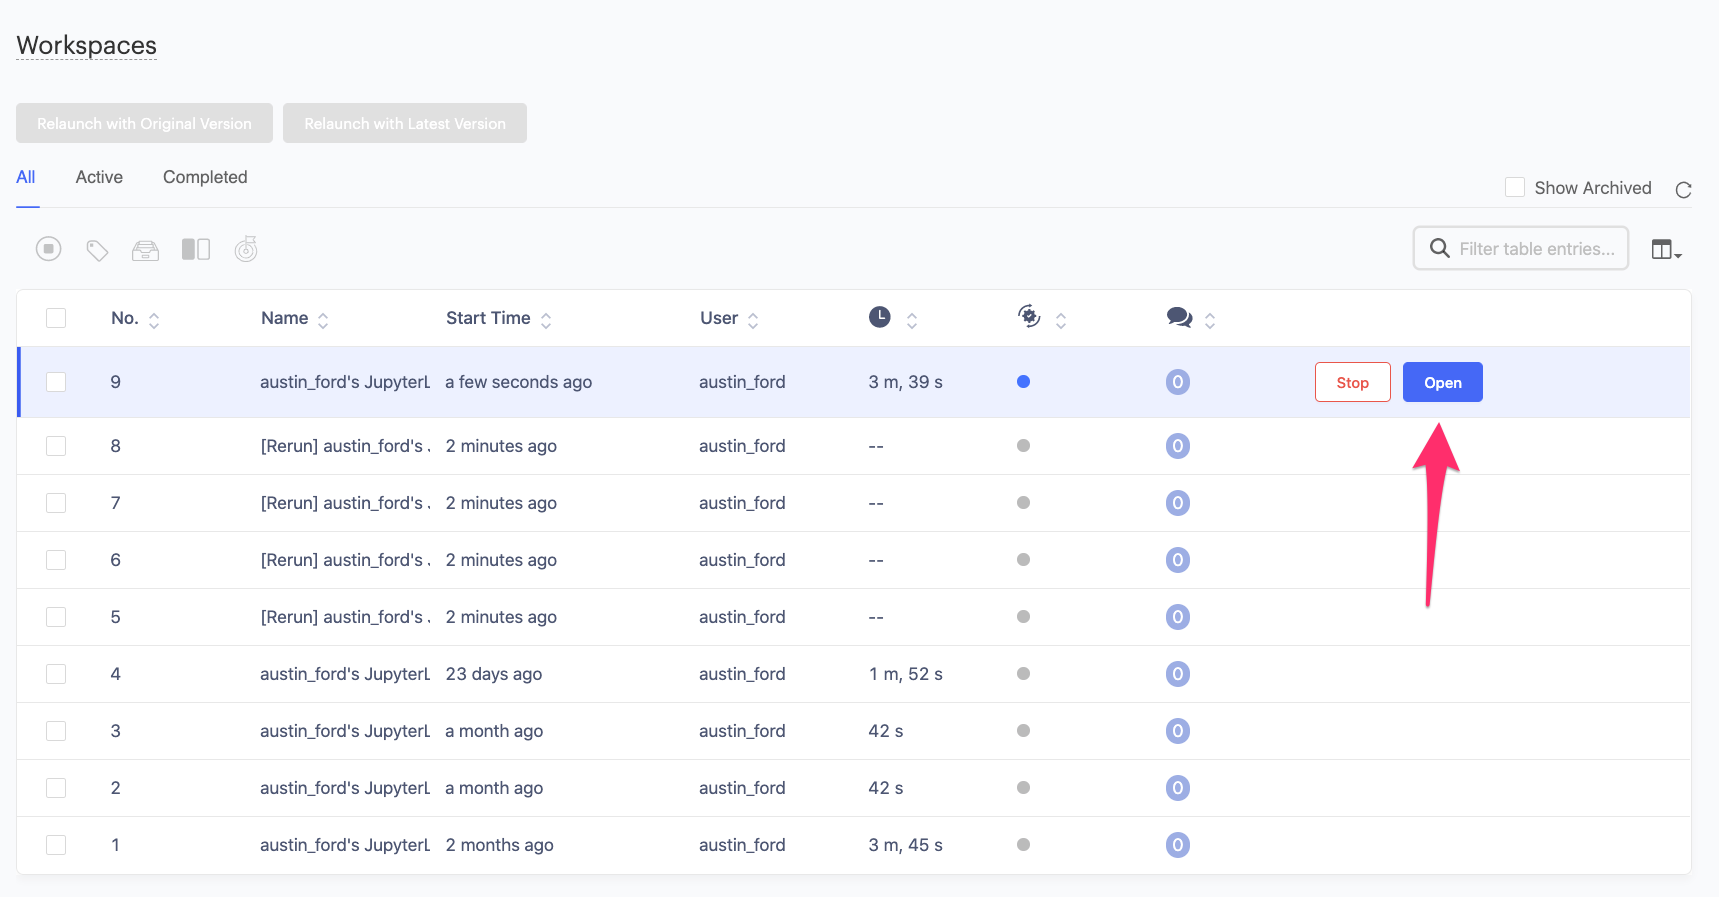This screenshot has width=1719, height=897.
Task: Switch to the Active tab
Action: 99,177
